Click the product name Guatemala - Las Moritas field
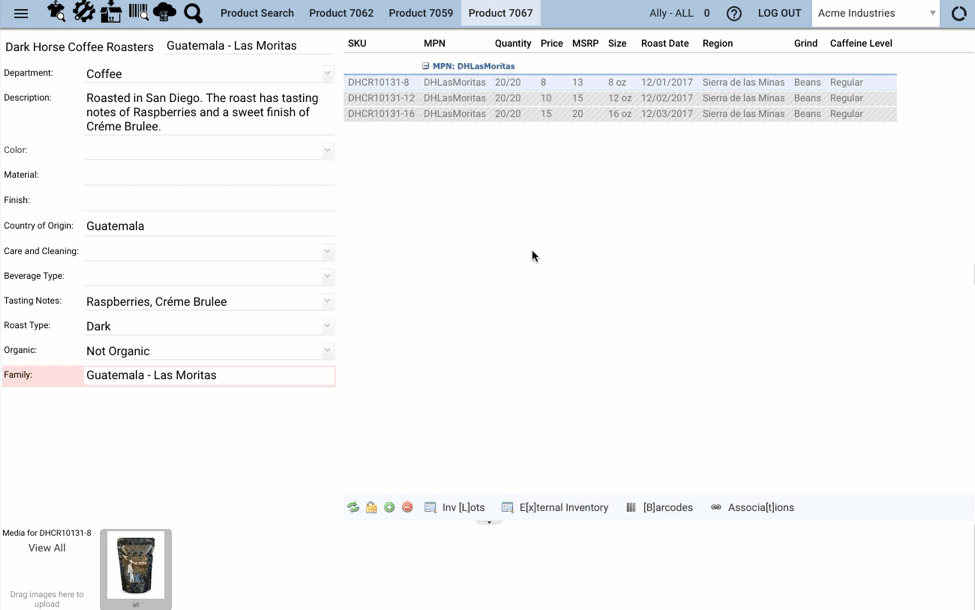Viewport: 975px width, 610px height. [x=250, y=45]
